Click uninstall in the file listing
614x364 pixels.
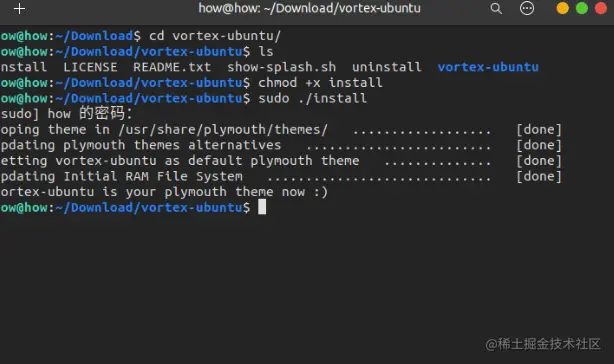click(387, 67)
